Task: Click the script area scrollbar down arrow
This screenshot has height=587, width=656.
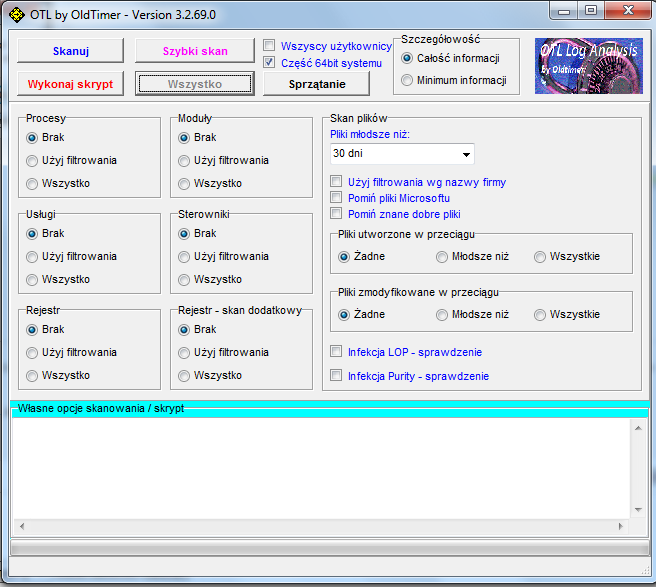Action: click(640, 510)
